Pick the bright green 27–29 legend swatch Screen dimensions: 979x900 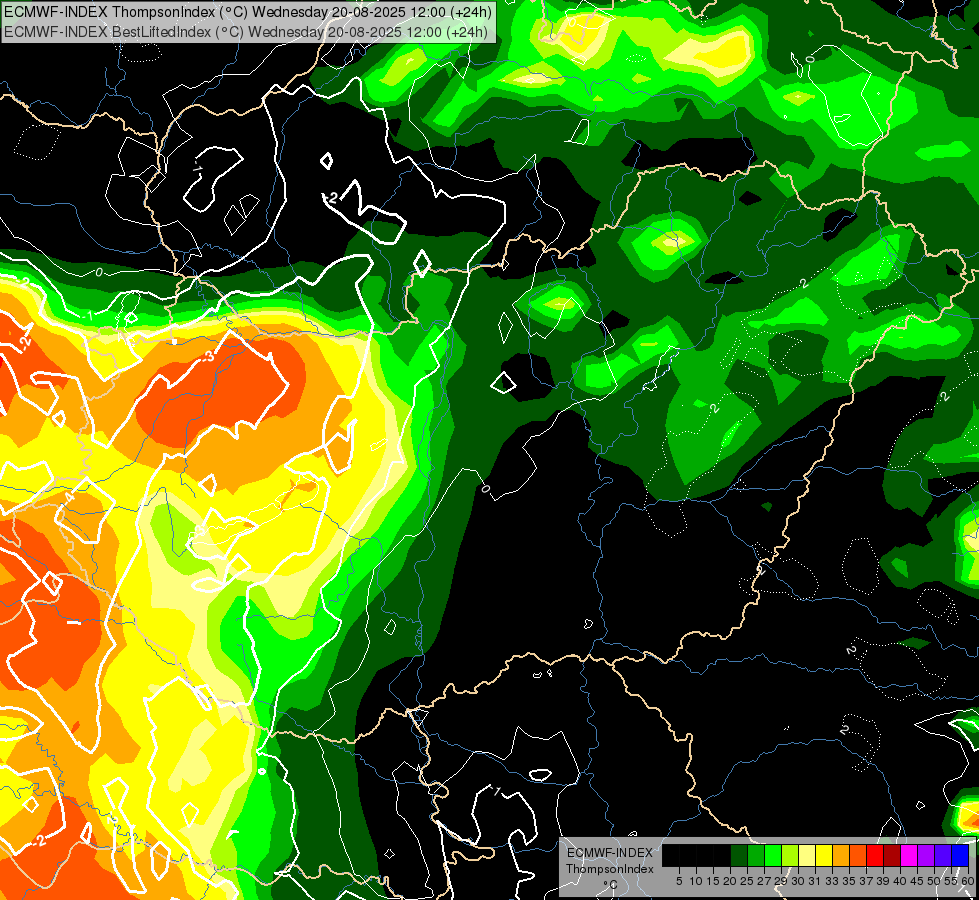coord(773,855)
